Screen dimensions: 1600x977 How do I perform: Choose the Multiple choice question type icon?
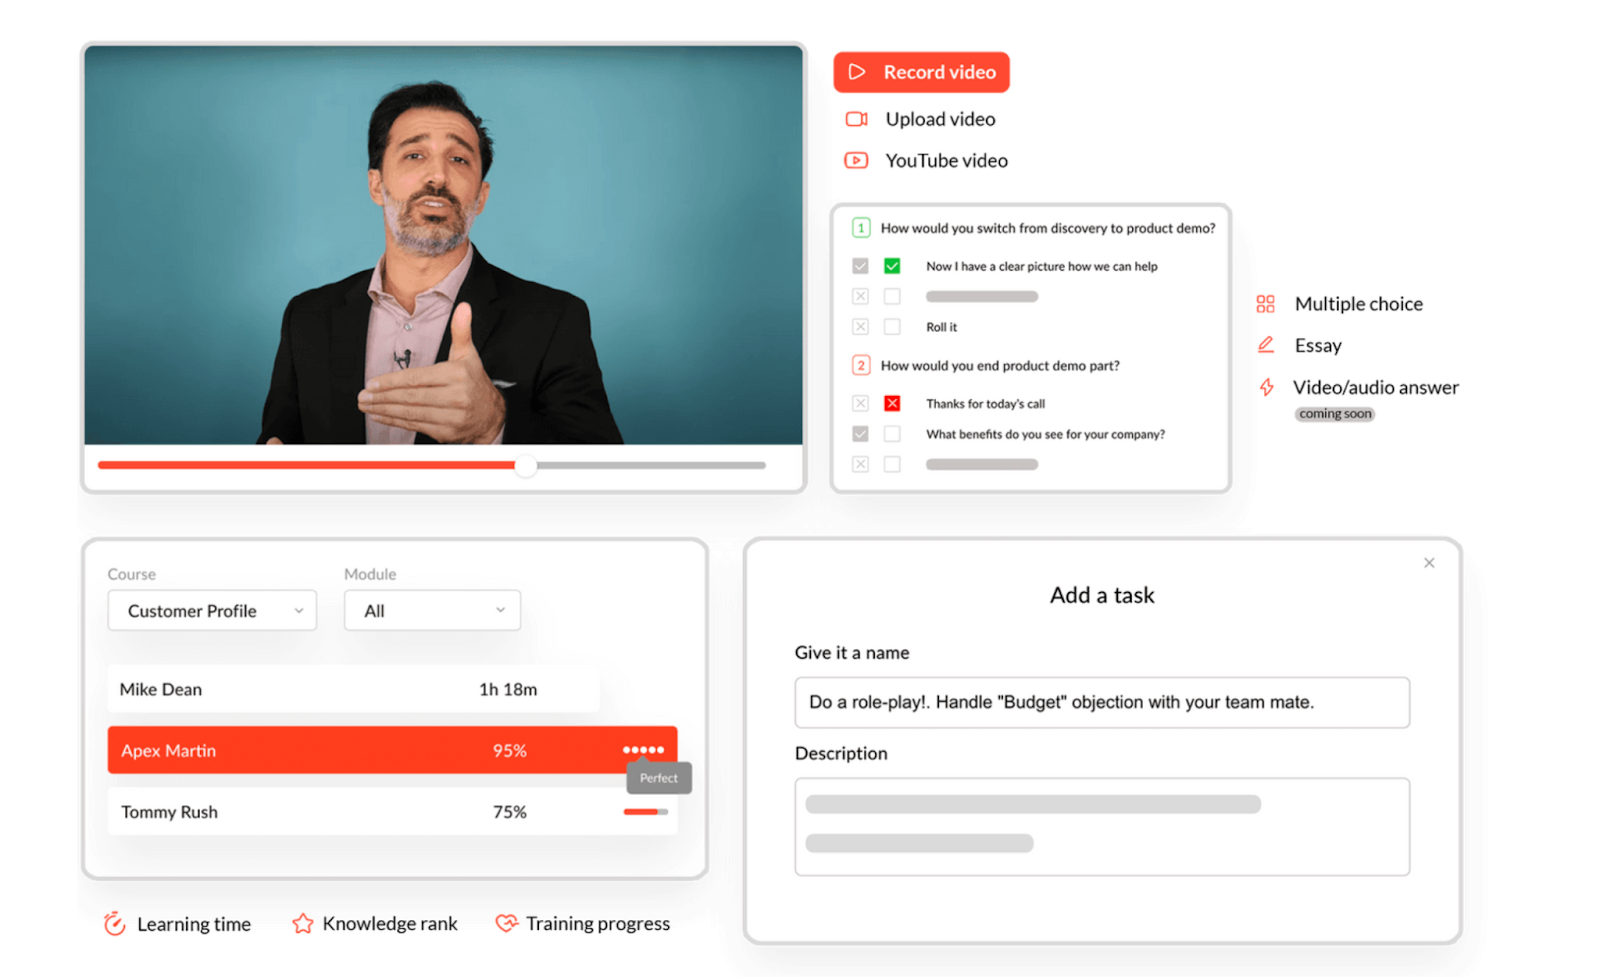[x=1265, y=303]
